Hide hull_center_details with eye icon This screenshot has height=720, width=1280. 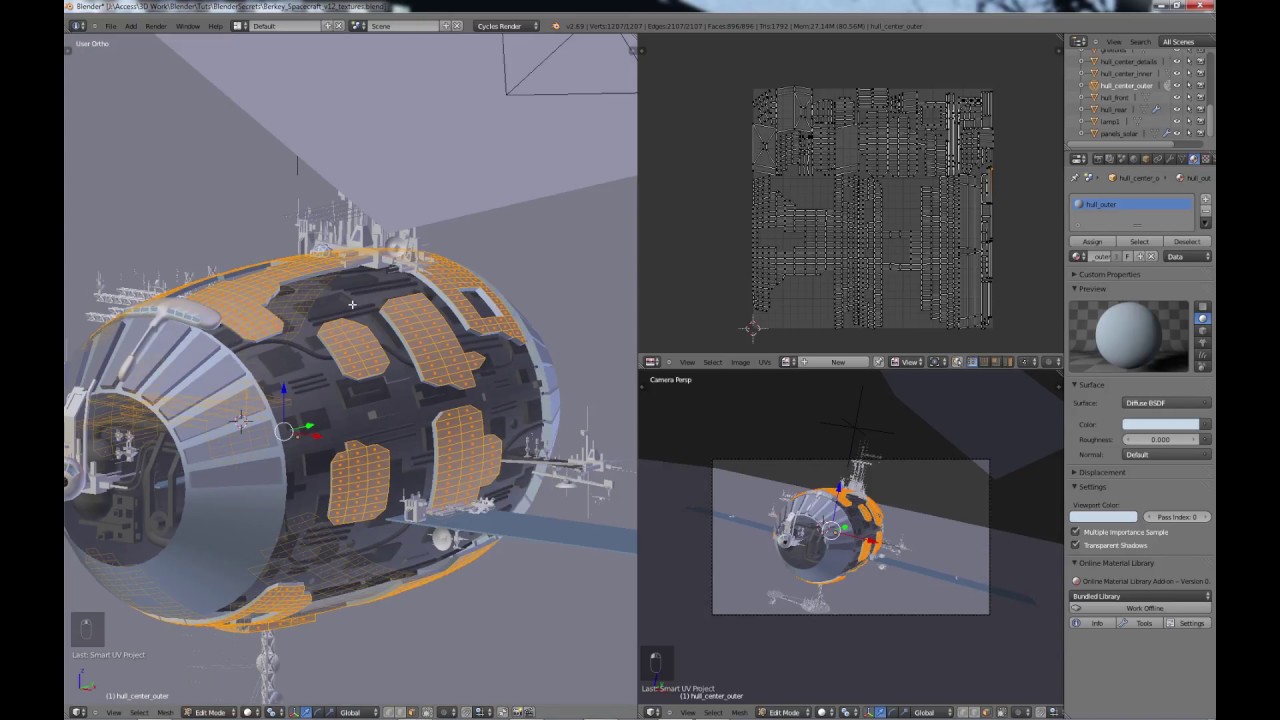[x=1177, y=61]
